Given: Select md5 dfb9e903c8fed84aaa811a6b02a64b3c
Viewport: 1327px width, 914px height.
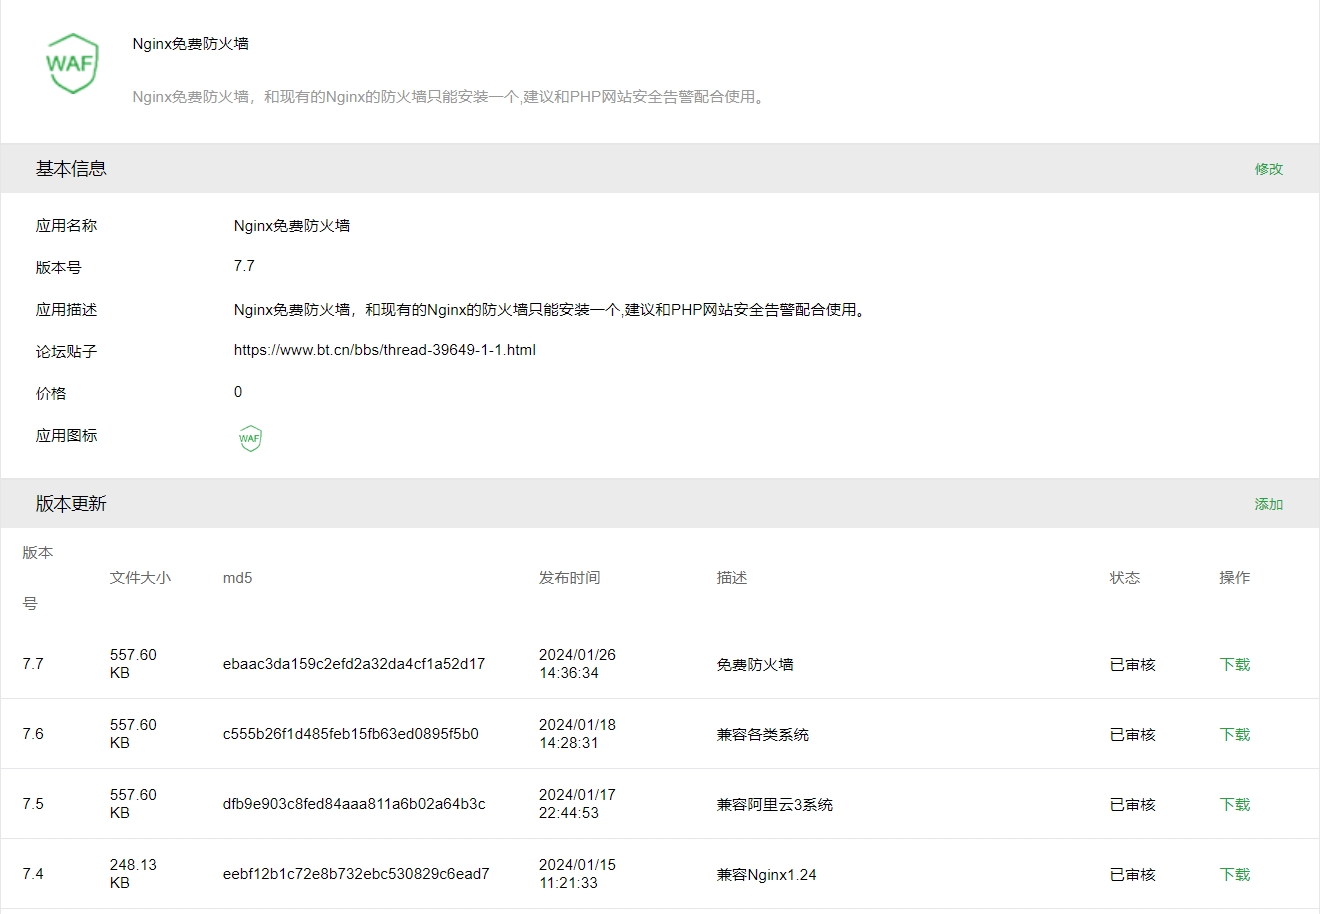Looking at the screenshot, I should (x=354, y=804).
